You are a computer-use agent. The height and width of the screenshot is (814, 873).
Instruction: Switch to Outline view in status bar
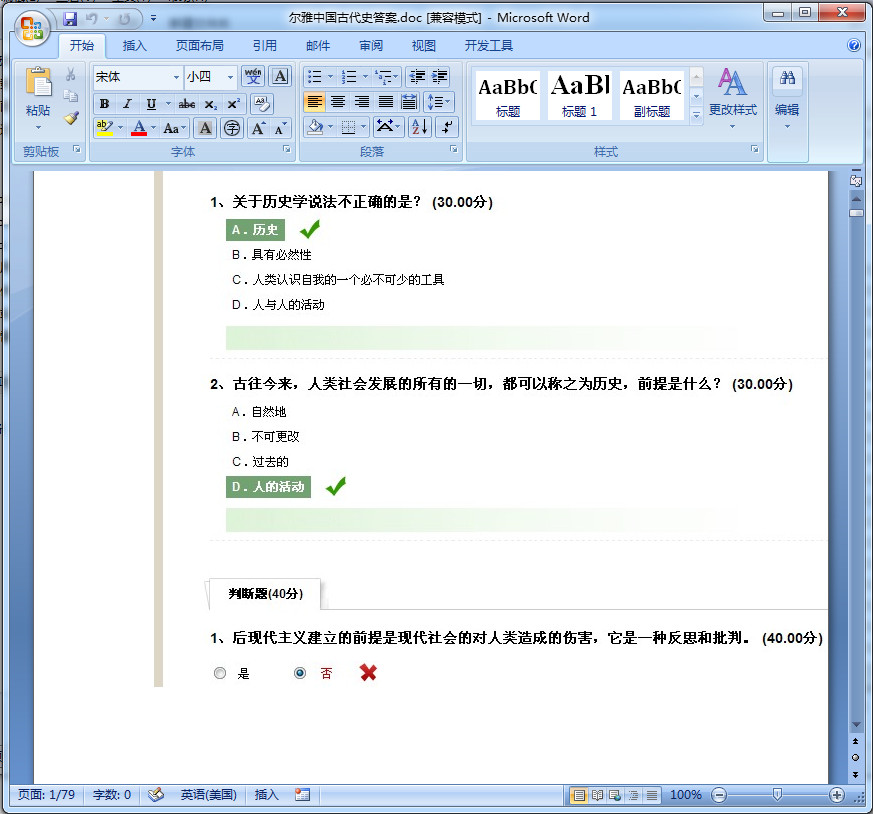click(634, 795)
